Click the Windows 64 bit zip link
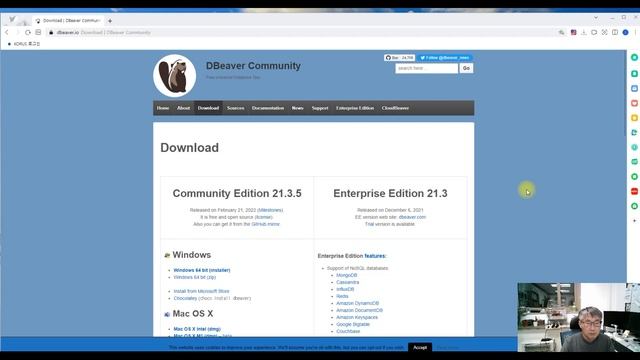This screenshot has width=640, height=360. click(195, 277)
